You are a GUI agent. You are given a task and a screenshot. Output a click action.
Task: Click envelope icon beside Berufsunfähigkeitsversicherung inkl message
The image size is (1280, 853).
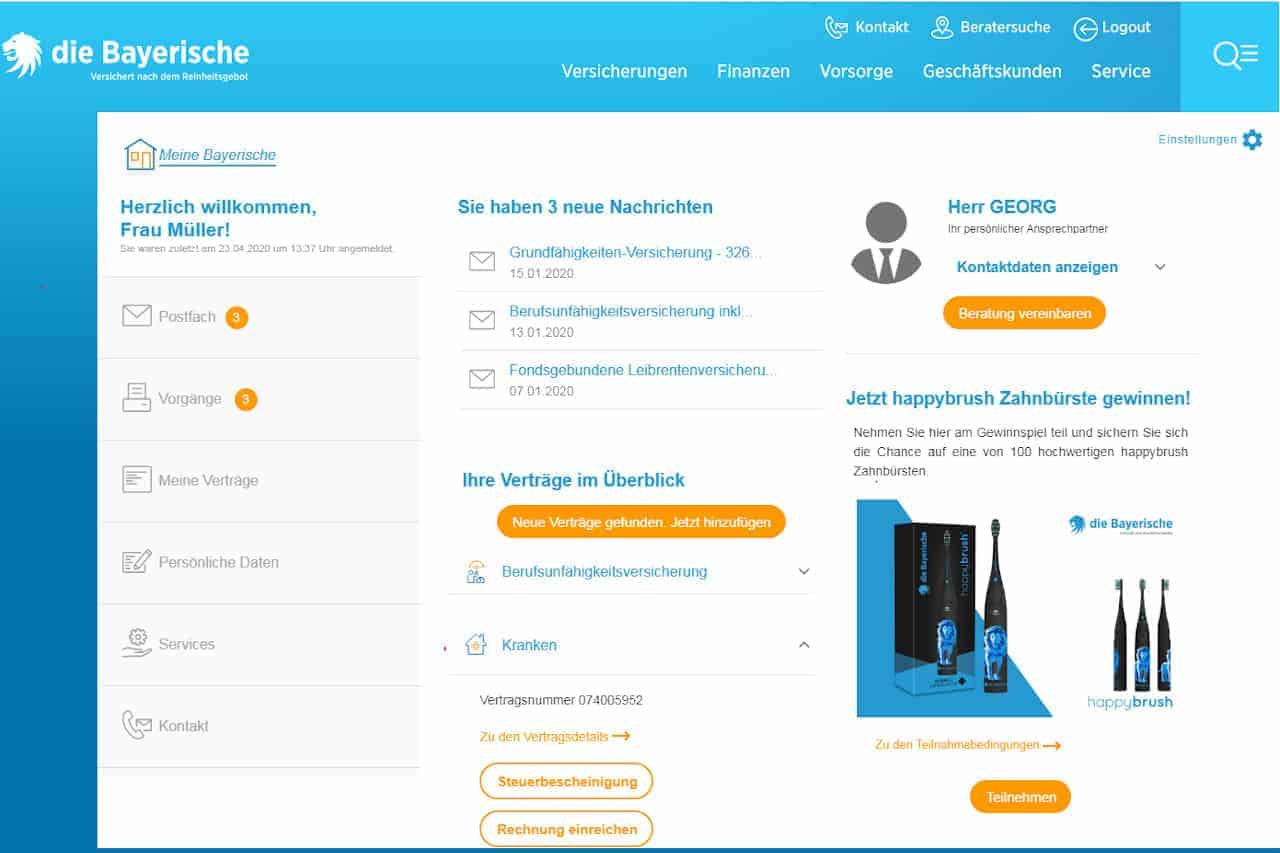pos(482,320)
